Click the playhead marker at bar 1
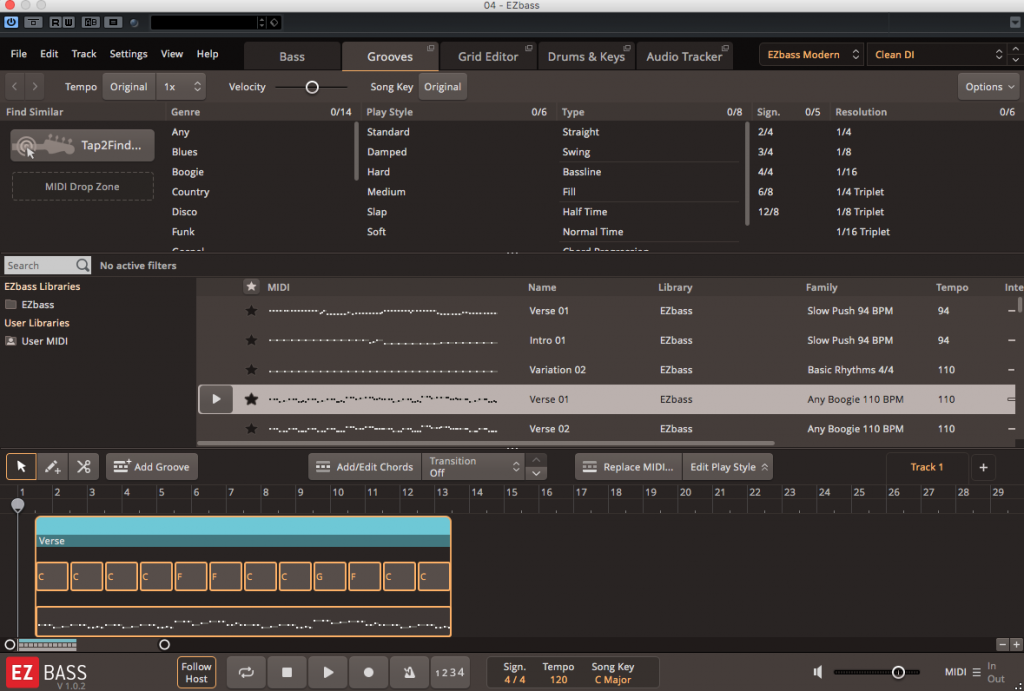The image size is (1024, 691). pos(18,505)
